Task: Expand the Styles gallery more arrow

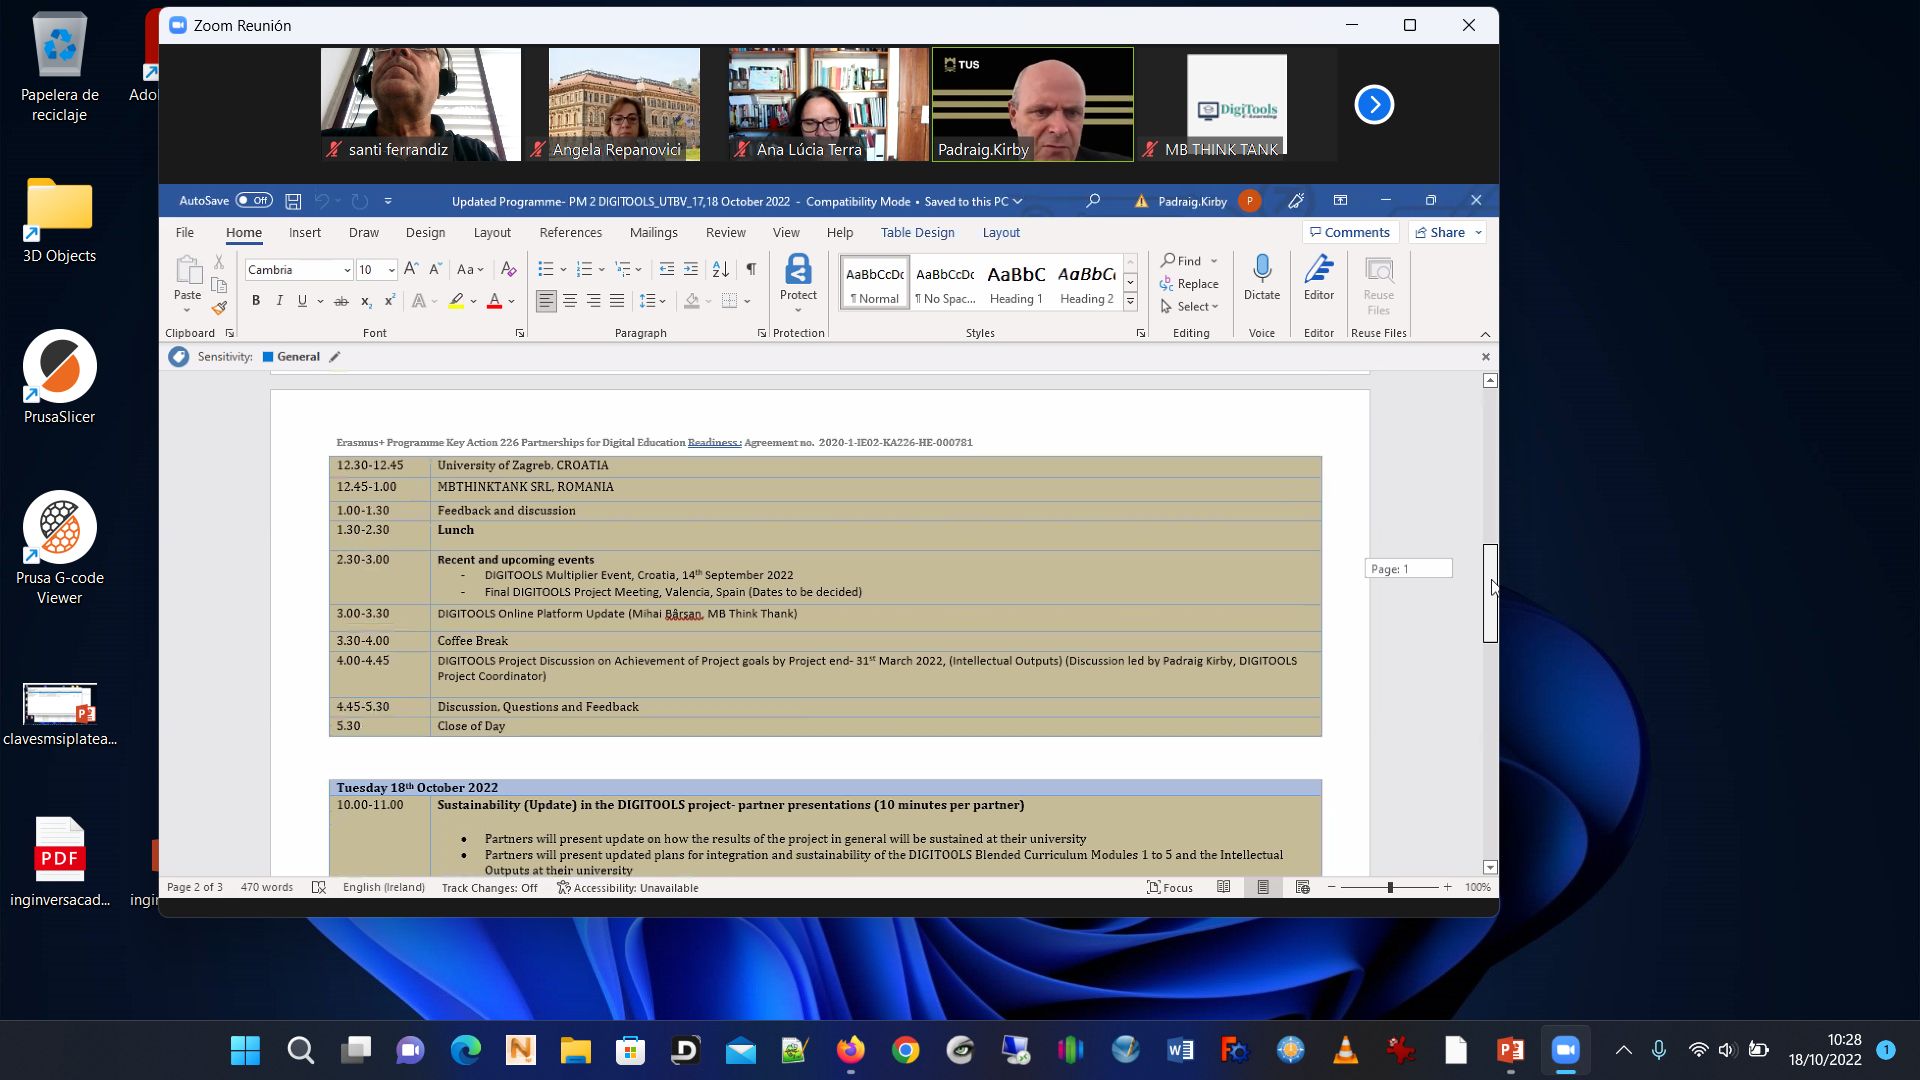Action: (x=1130, y=301)
